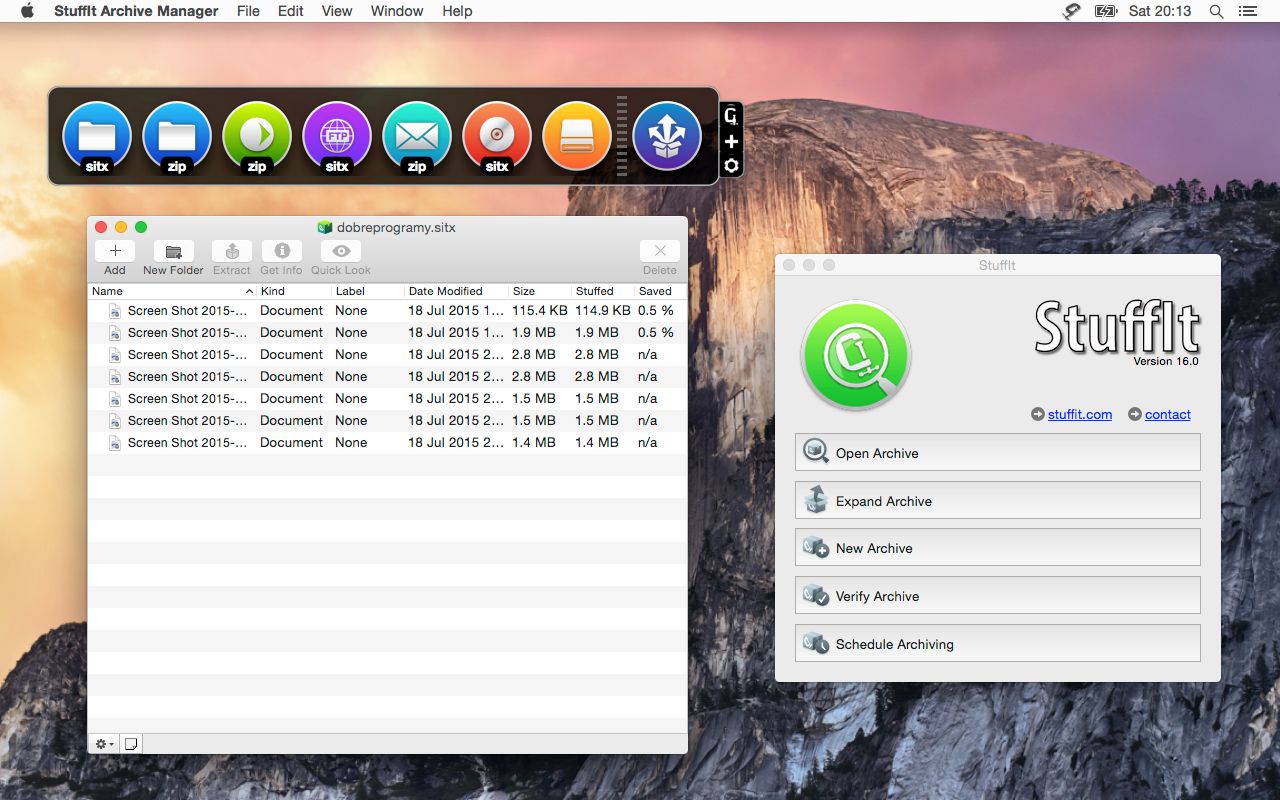
Task: Click the purple FTP sitx droplet
Action: tap(337, 137)
